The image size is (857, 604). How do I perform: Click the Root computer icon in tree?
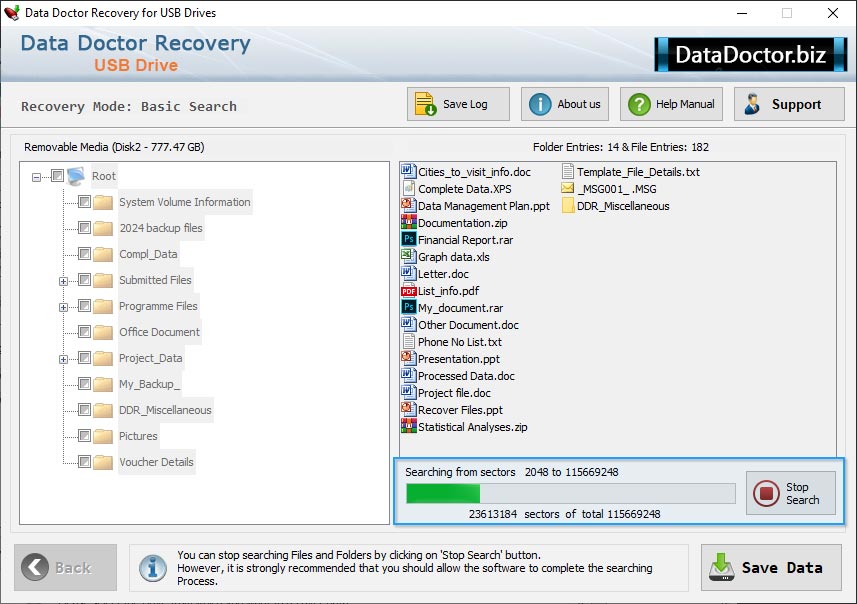point(76,176)
